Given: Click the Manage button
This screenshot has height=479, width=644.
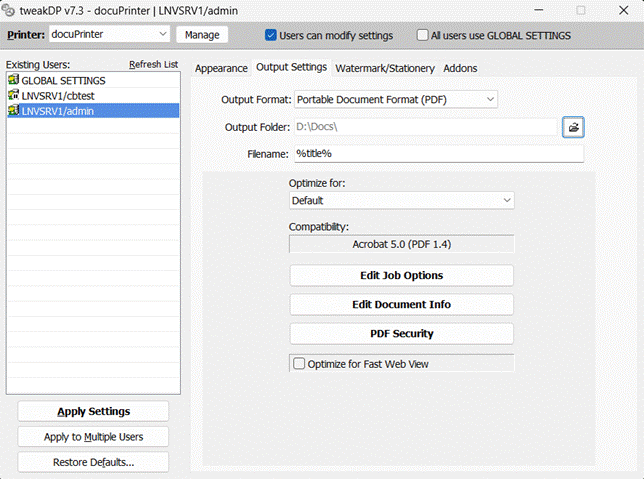Looking at the screenshot, I should coord(201,34).
